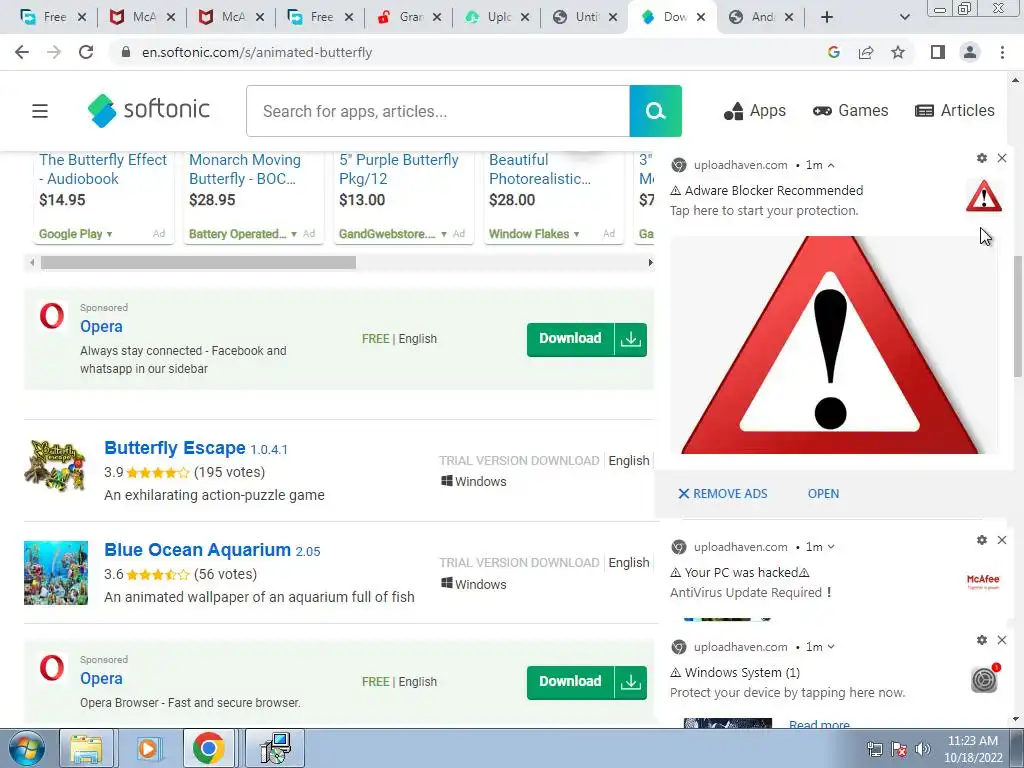This screenshot has width=1024, height=768.
Task: Close the And tab
Action: point(789,17)
